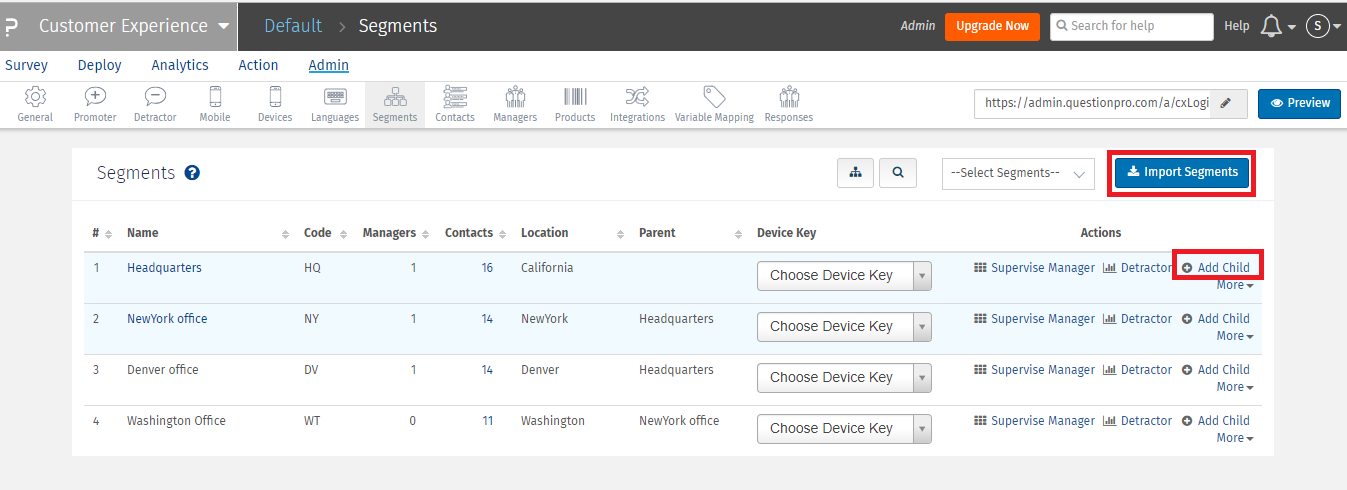Image resolution: width=1347 pixels, height=490 pixels.
Task: Expand More options for Denver office
Action: (1234, 387)
